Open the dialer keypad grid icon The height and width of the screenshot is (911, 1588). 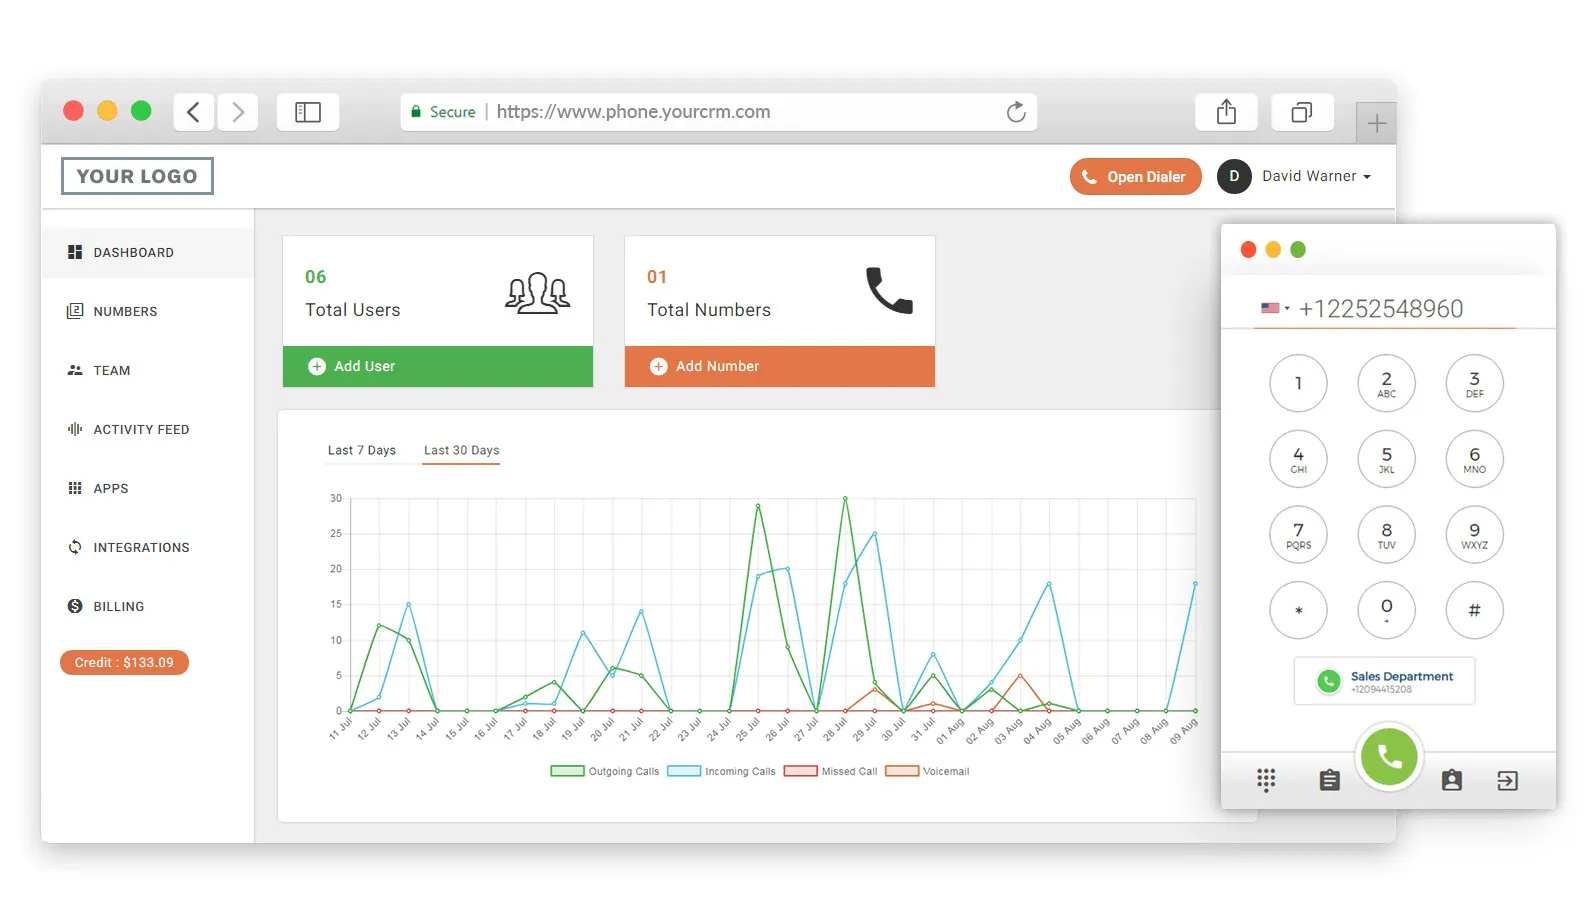[1266, 780]
